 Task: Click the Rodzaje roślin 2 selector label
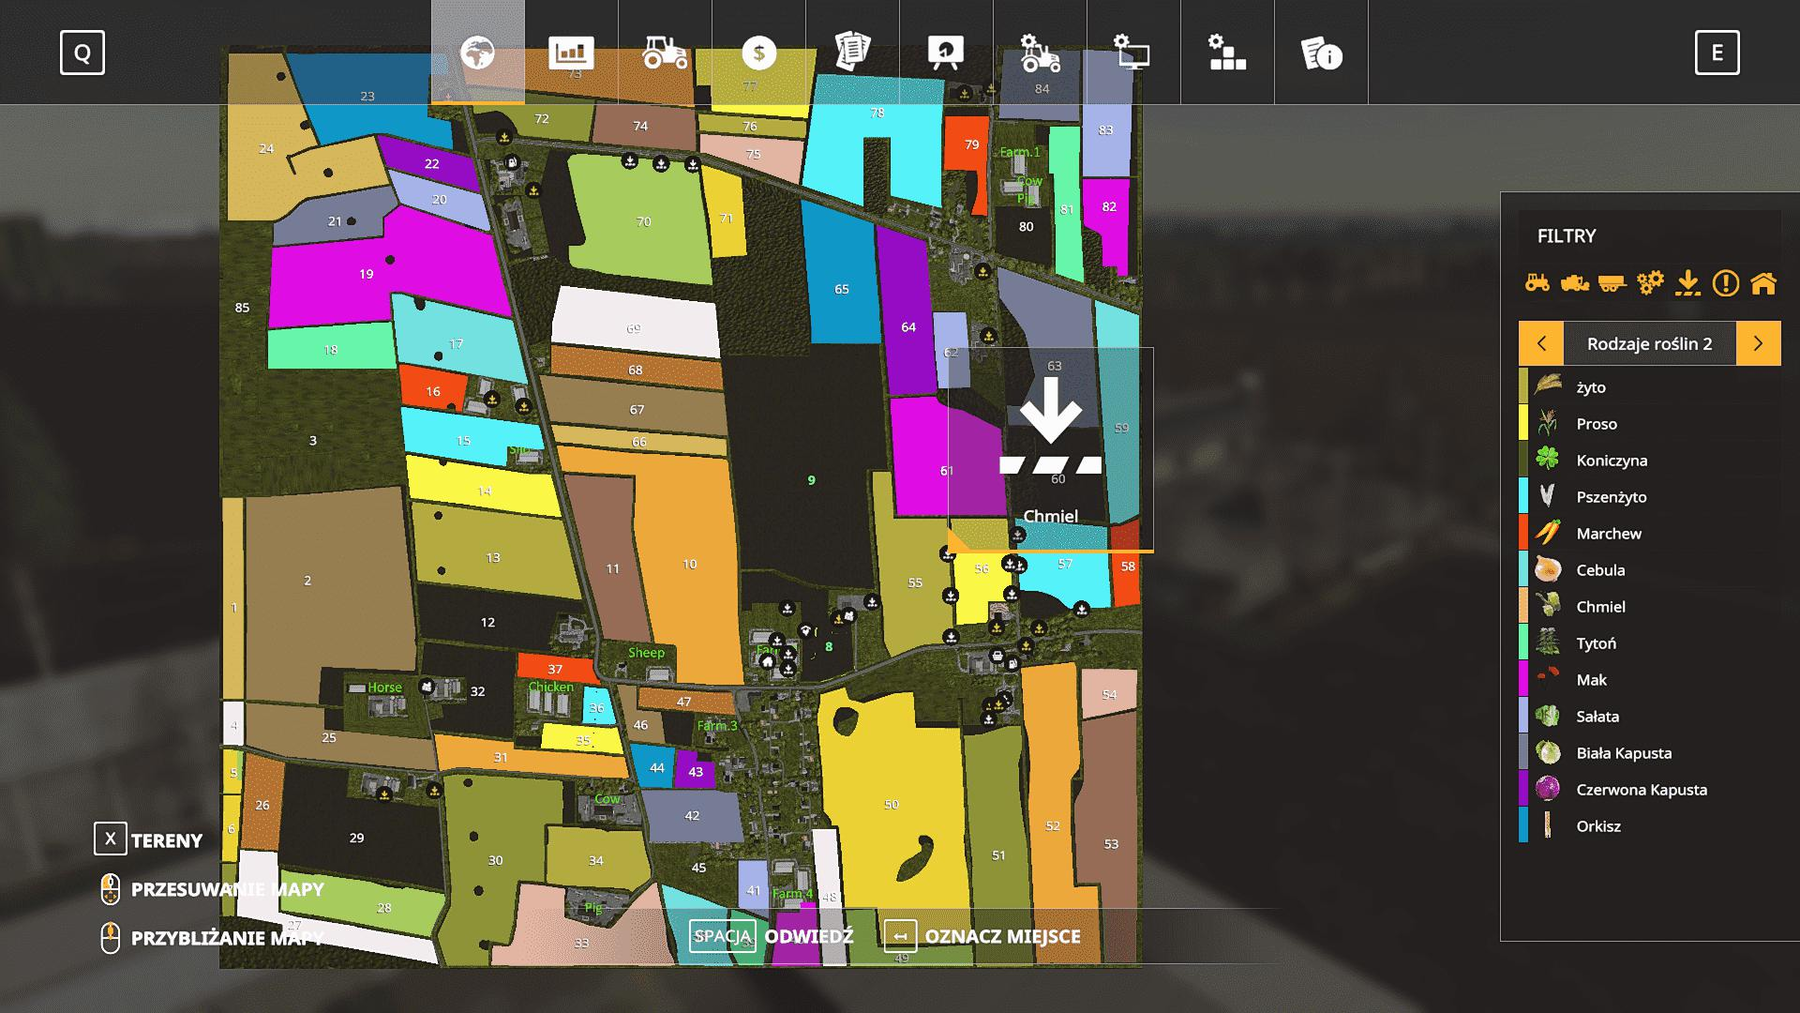click(1649, 343)
